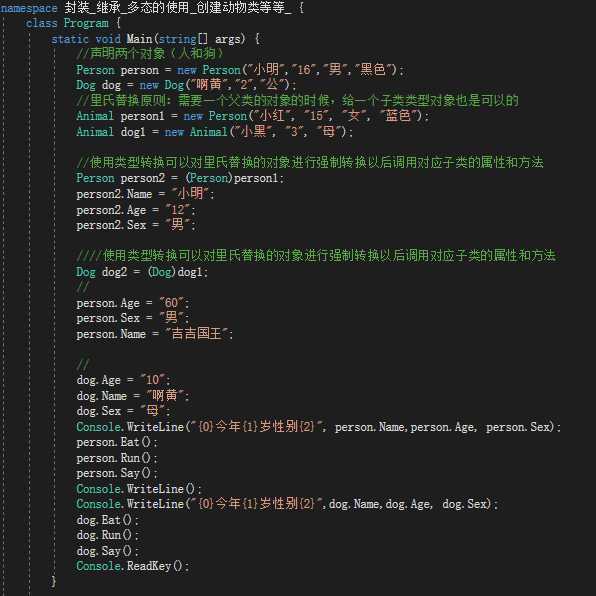Viewport: 596px width, 596px height.
Task: Click line 'Person person2 = (Person)person1;'
Action: (180, 178)
